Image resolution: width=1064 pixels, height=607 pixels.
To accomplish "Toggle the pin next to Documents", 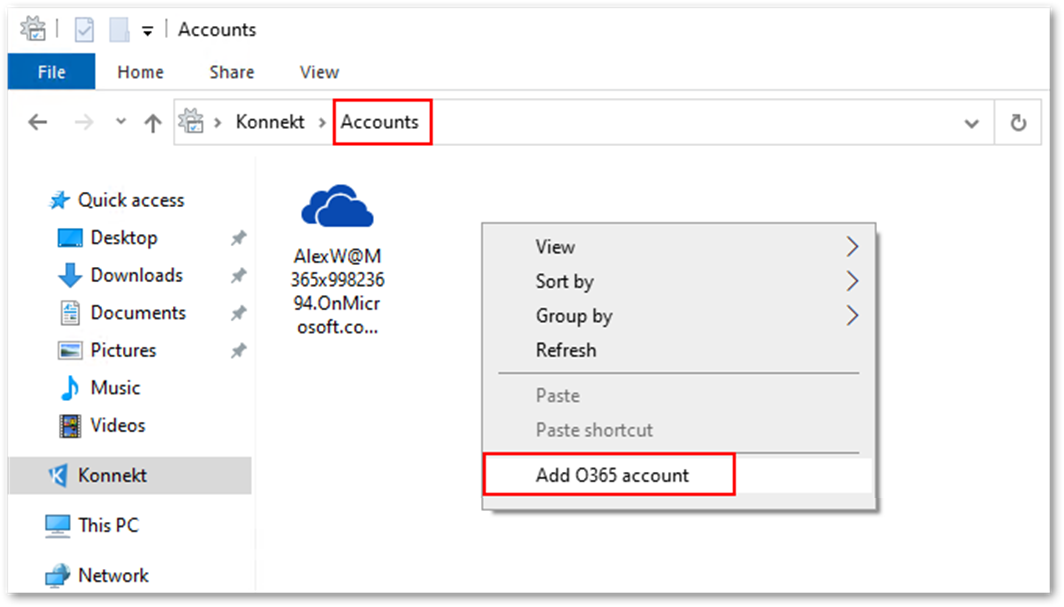I will 238,313.
